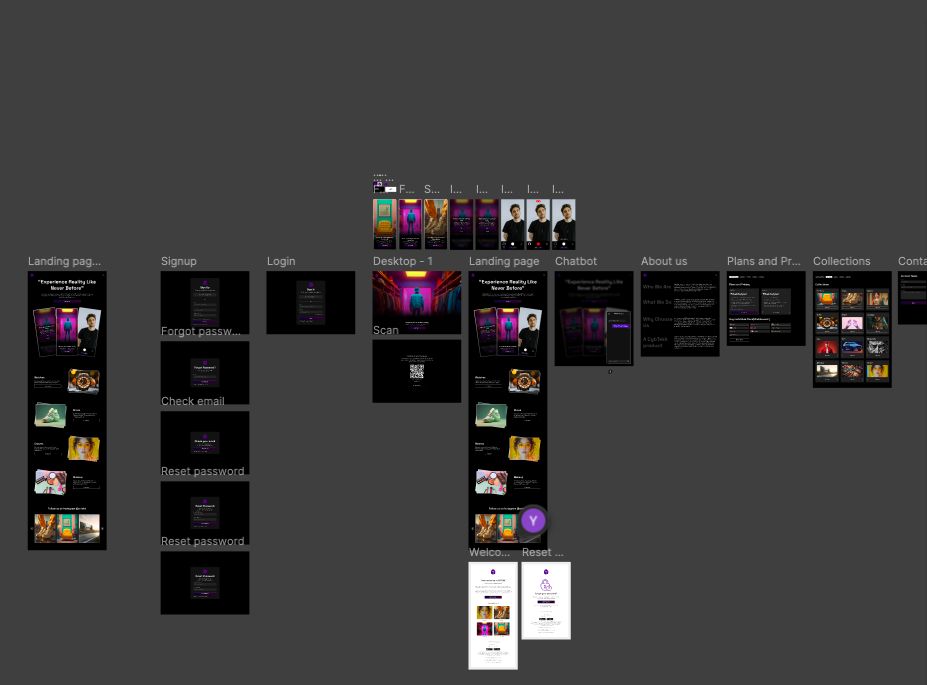
Task: Select the Desktop - 1 frame label
Action: (403, 261)
